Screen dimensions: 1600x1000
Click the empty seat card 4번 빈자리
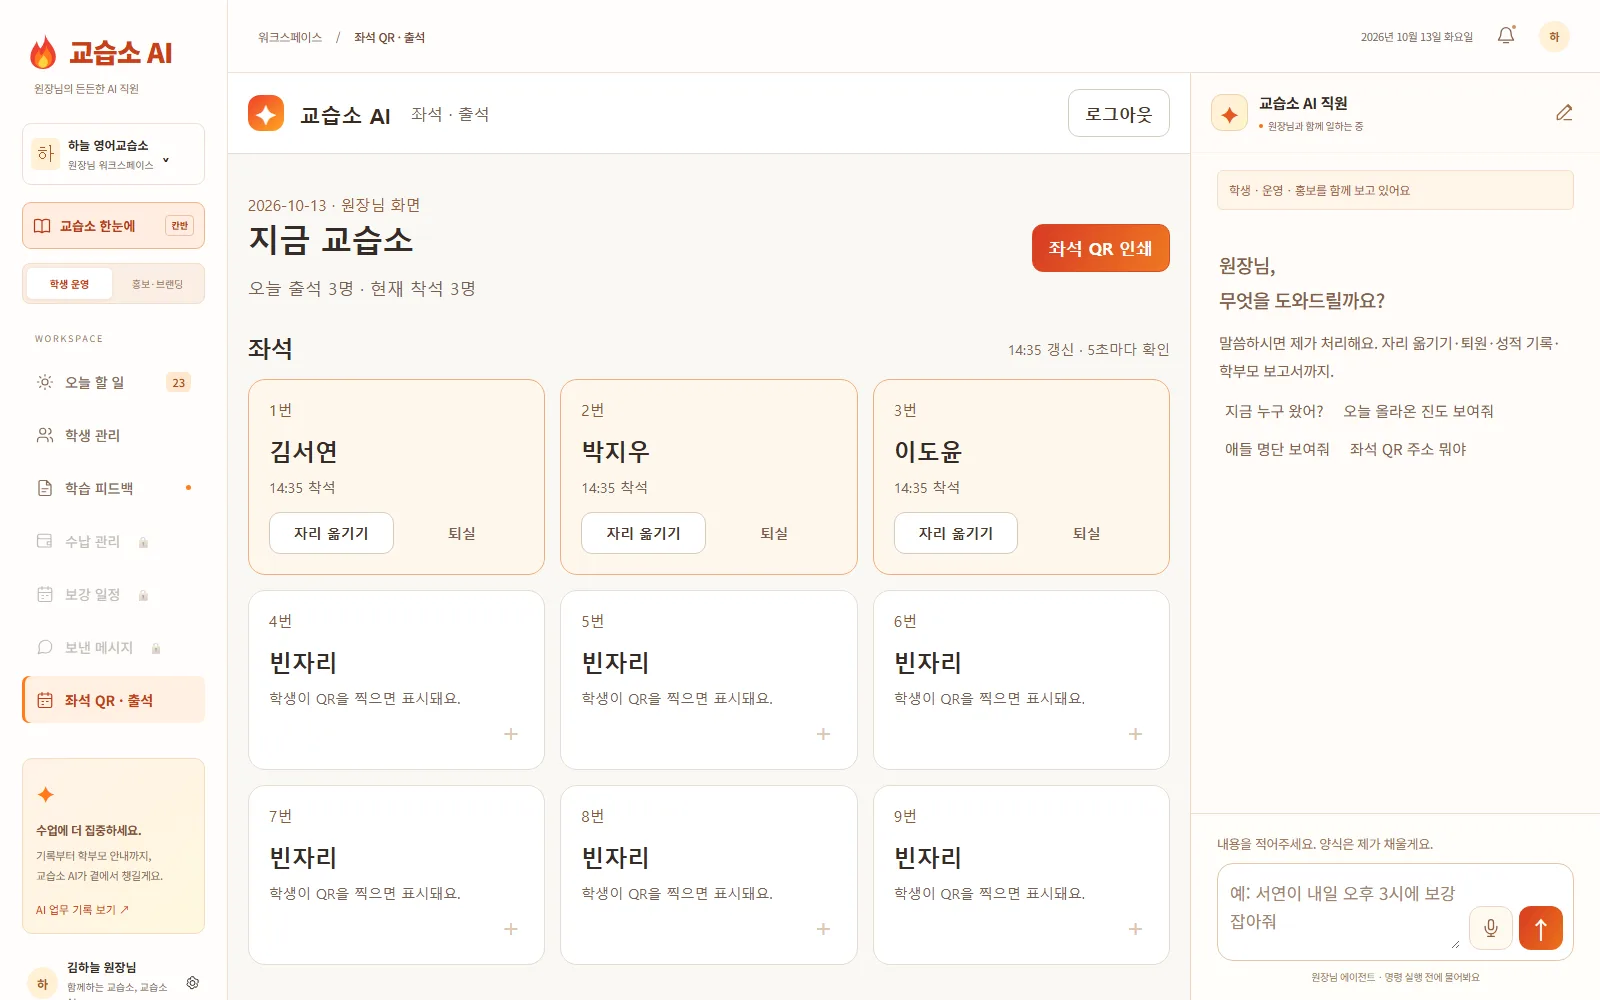click(x=397, y=680)
